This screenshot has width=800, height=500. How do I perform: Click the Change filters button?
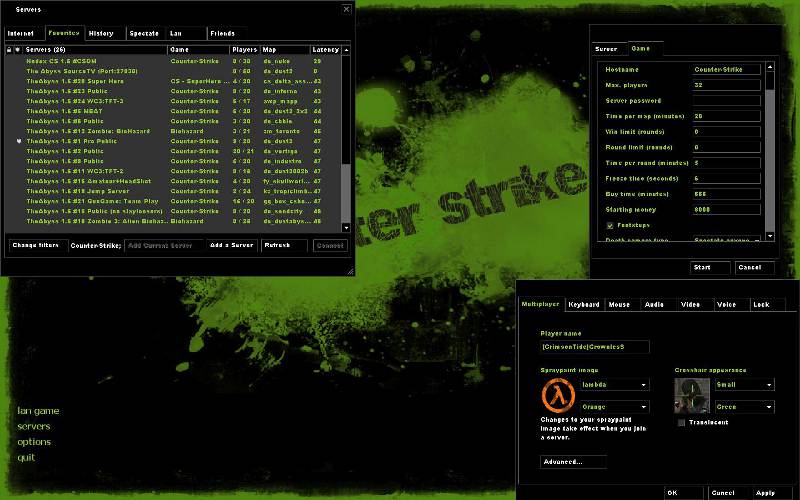pyautogui.click(x=38, y=245)
